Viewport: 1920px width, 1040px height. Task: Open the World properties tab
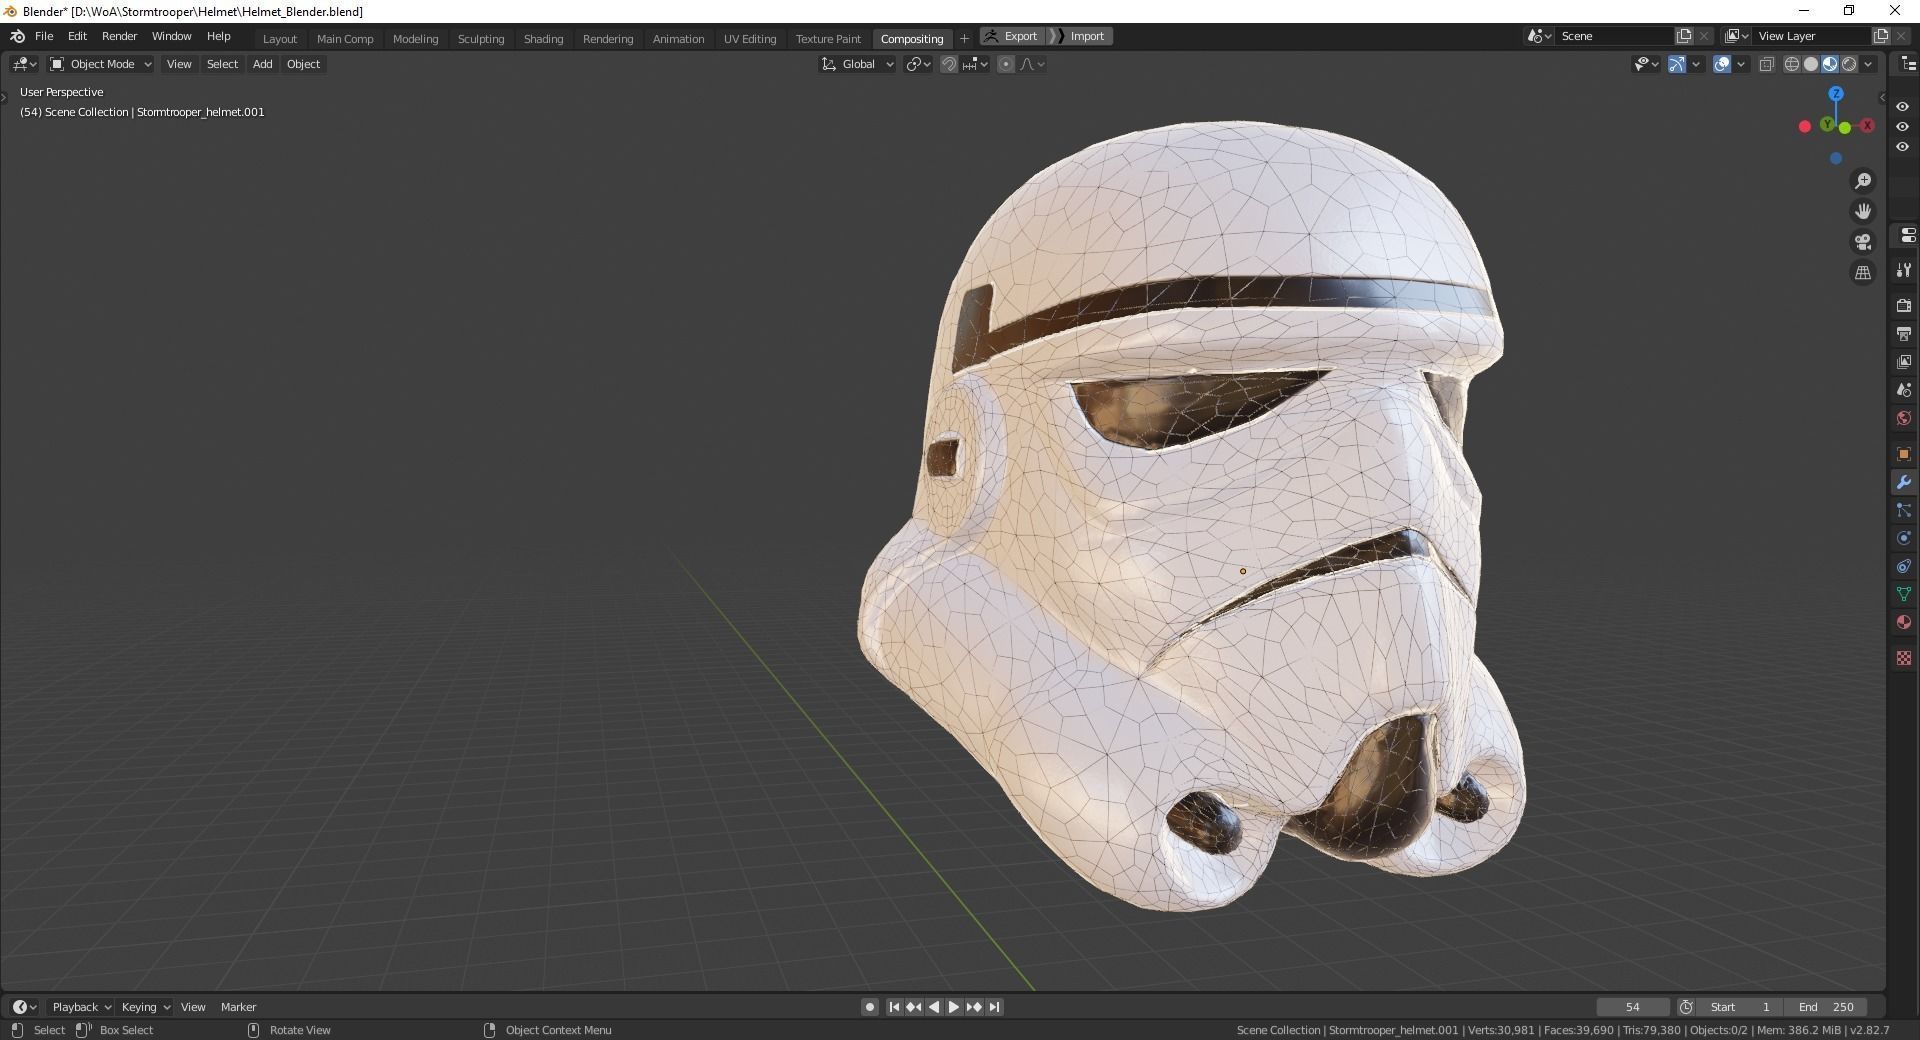(x=1904, y=418)
